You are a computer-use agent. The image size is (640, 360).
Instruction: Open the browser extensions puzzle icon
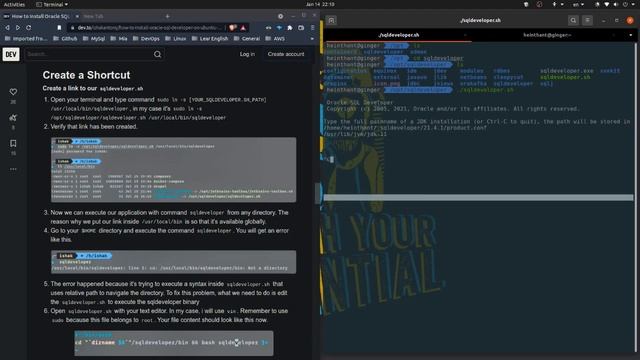pos(290,28)
